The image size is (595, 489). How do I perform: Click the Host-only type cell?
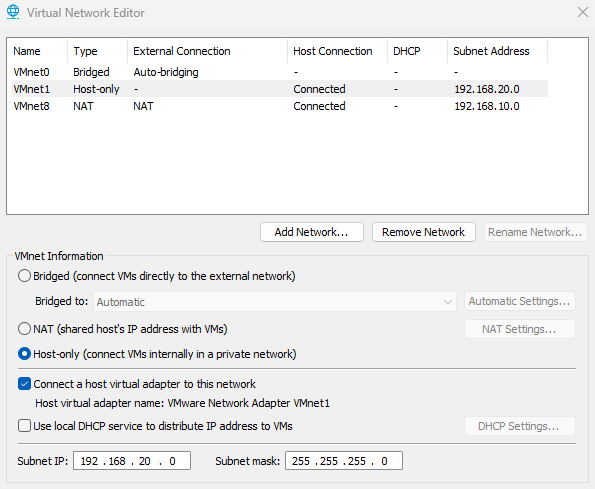coord(96,89)
